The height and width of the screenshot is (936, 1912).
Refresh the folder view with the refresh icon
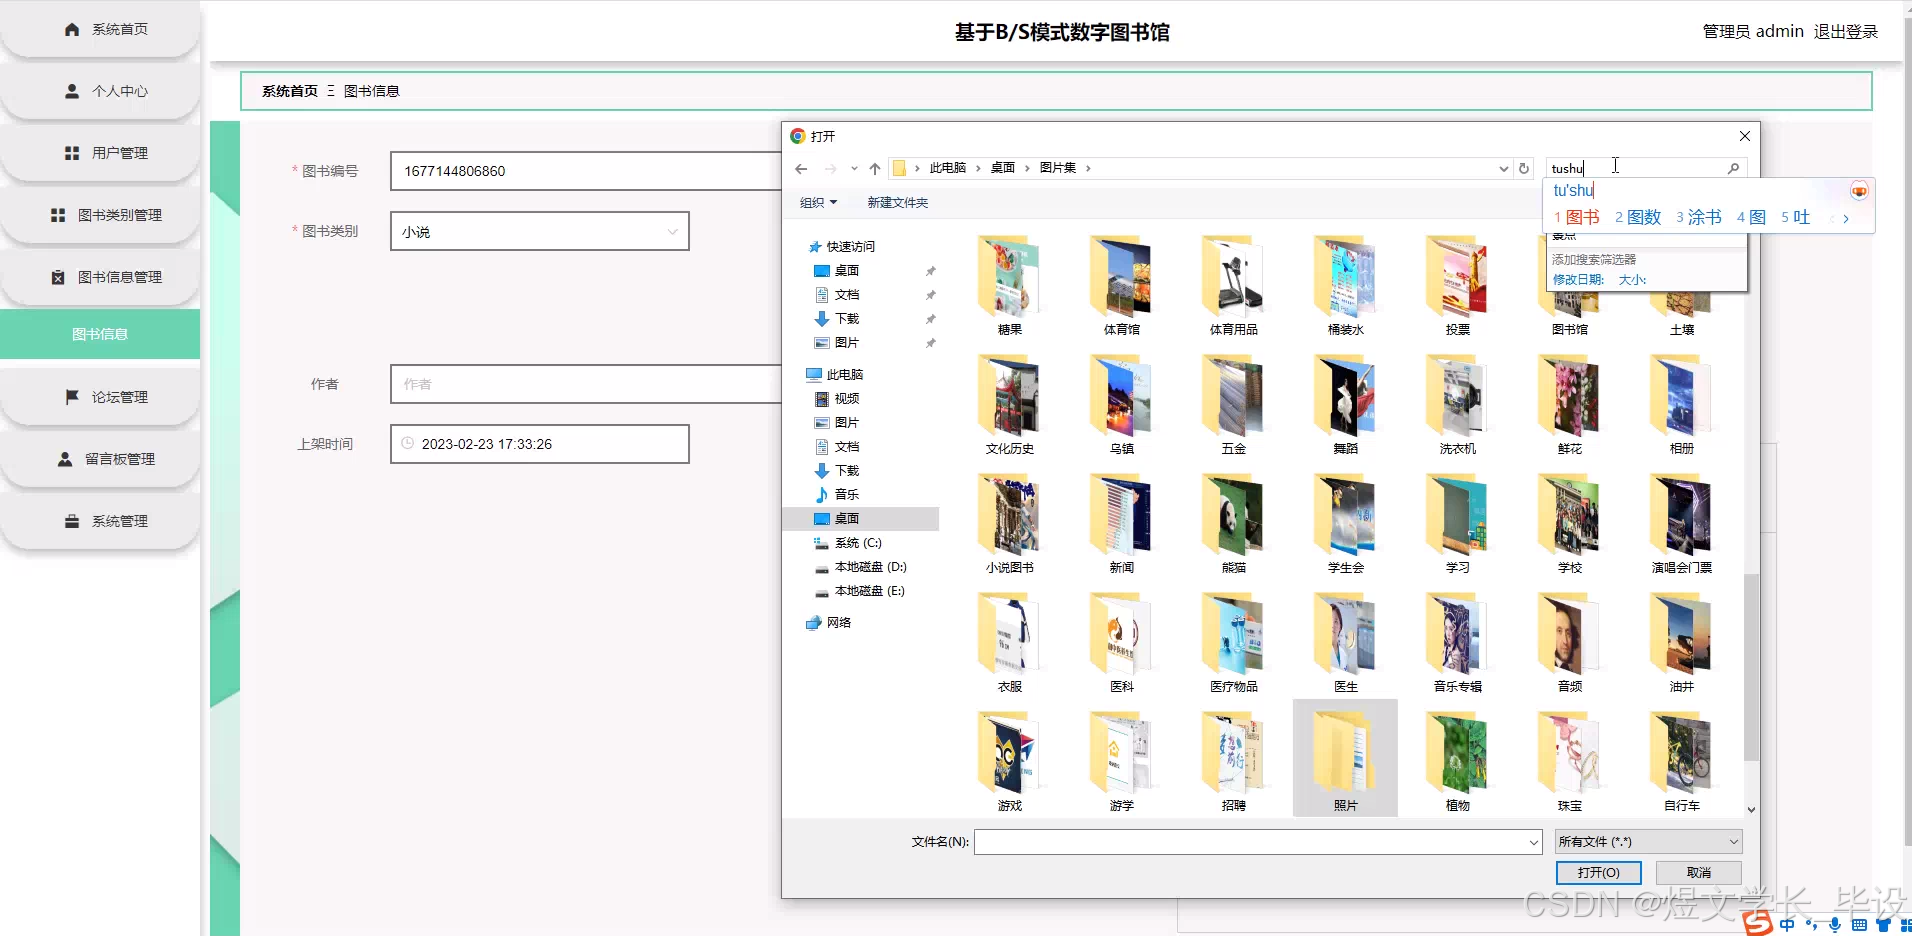tap(1524, 168)
